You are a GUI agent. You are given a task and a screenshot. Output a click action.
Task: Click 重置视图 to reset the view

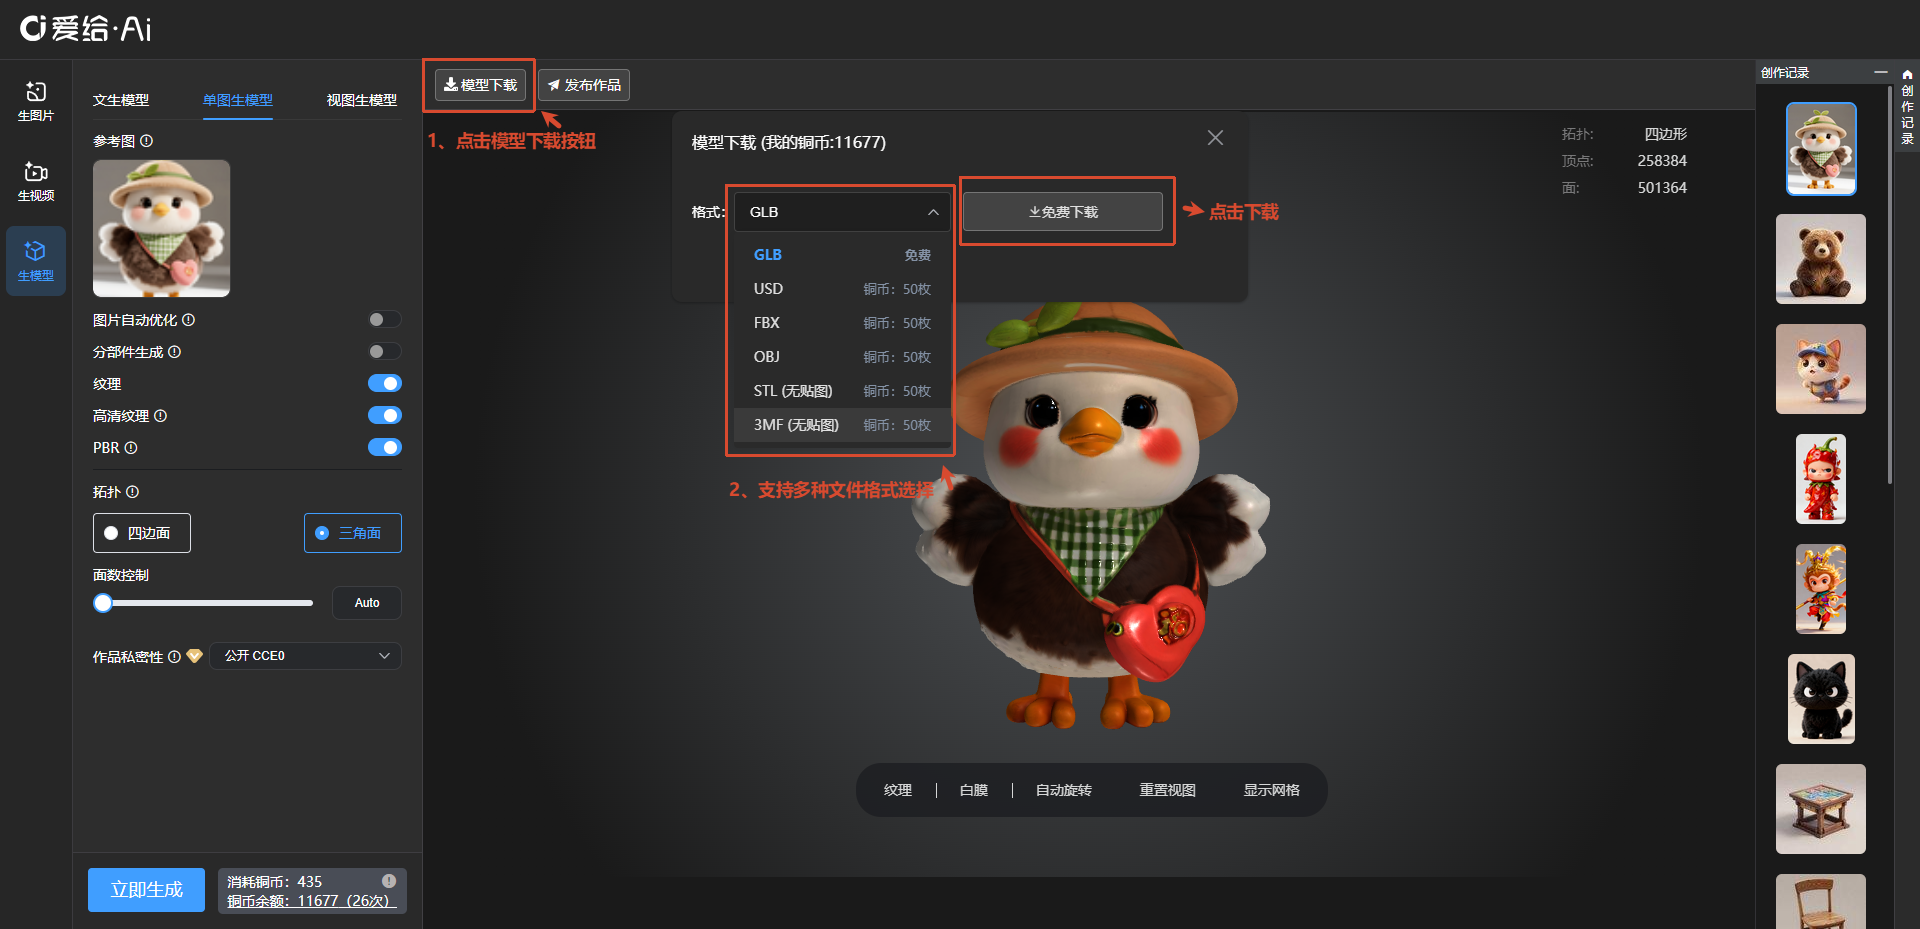[1168, 790]
